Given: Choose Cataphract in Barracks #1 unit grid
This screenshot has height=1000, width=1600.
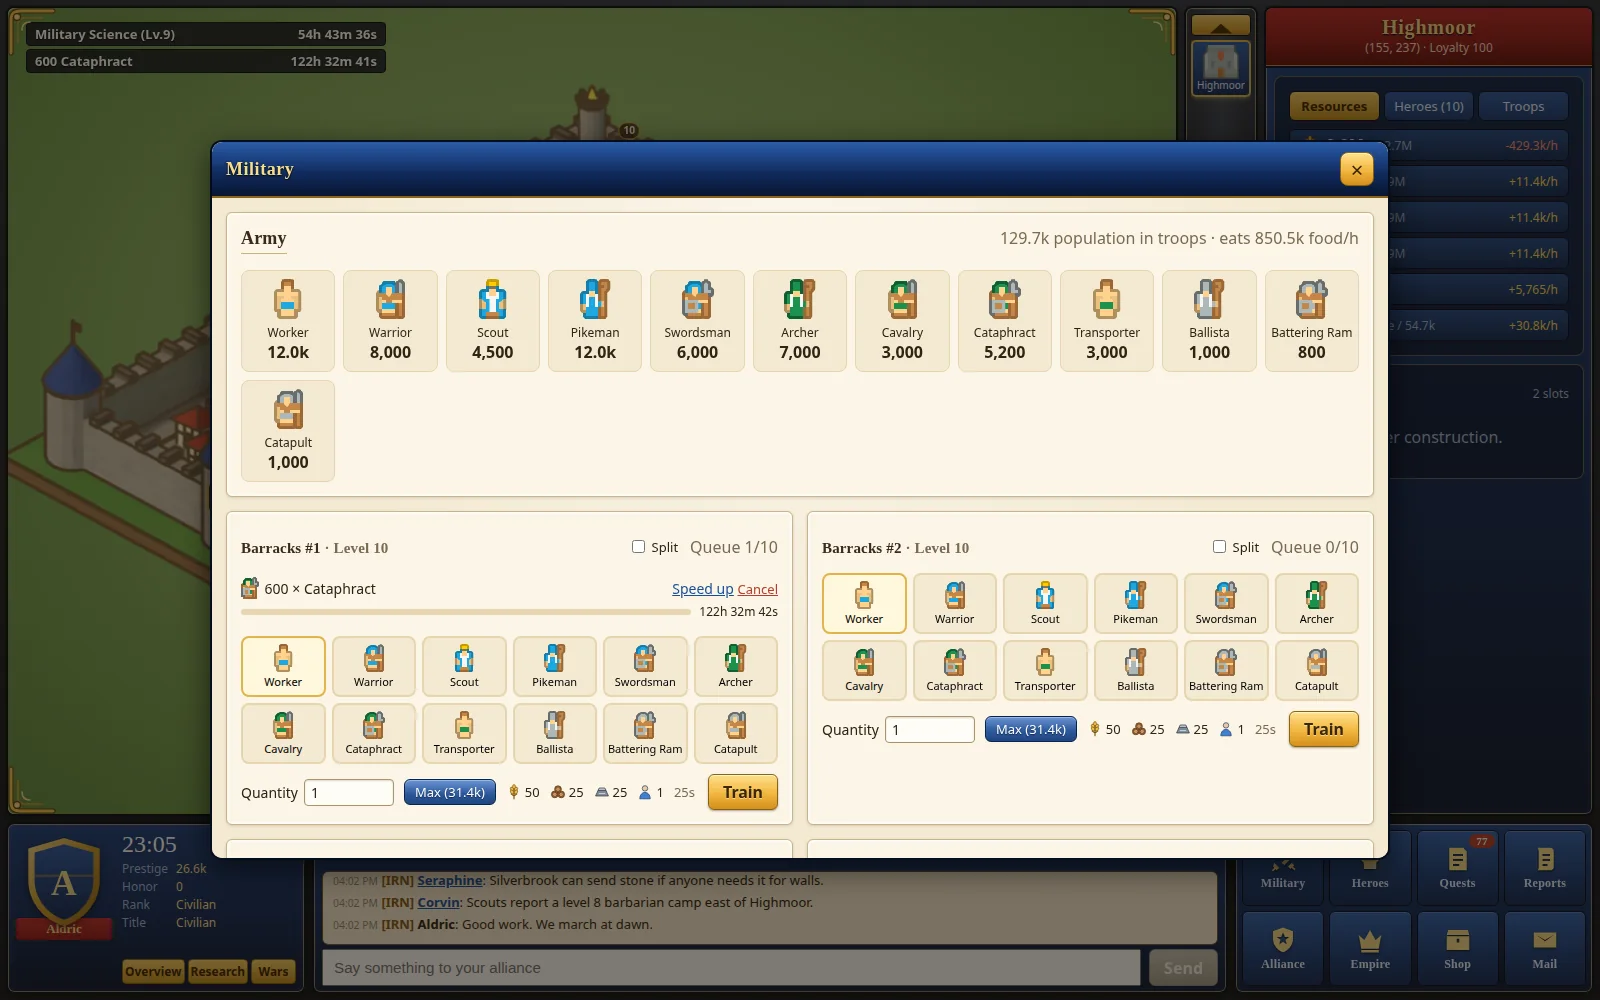Looking at the screenshot, I should [373, 733].
